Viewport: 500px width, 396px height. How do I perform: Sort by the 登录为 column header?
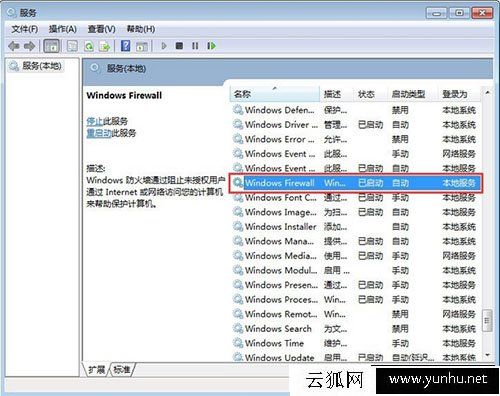click(459, 94)
